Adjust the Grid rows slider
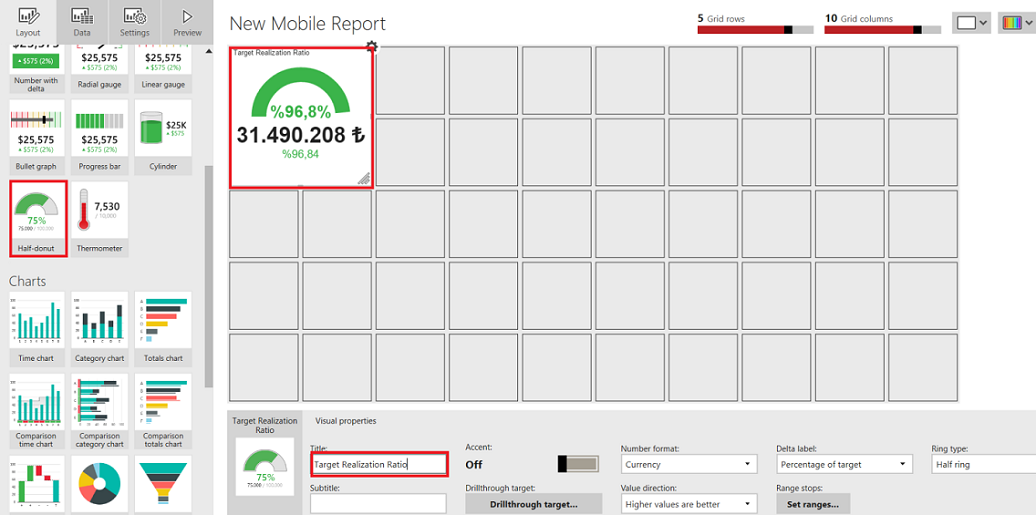 755,30
